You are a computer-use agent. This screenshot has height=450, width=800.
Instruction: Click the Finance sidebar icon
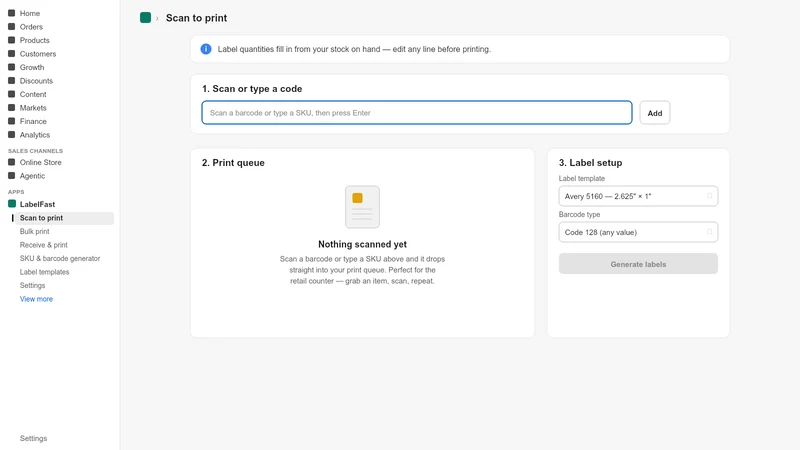click(11, 121)
